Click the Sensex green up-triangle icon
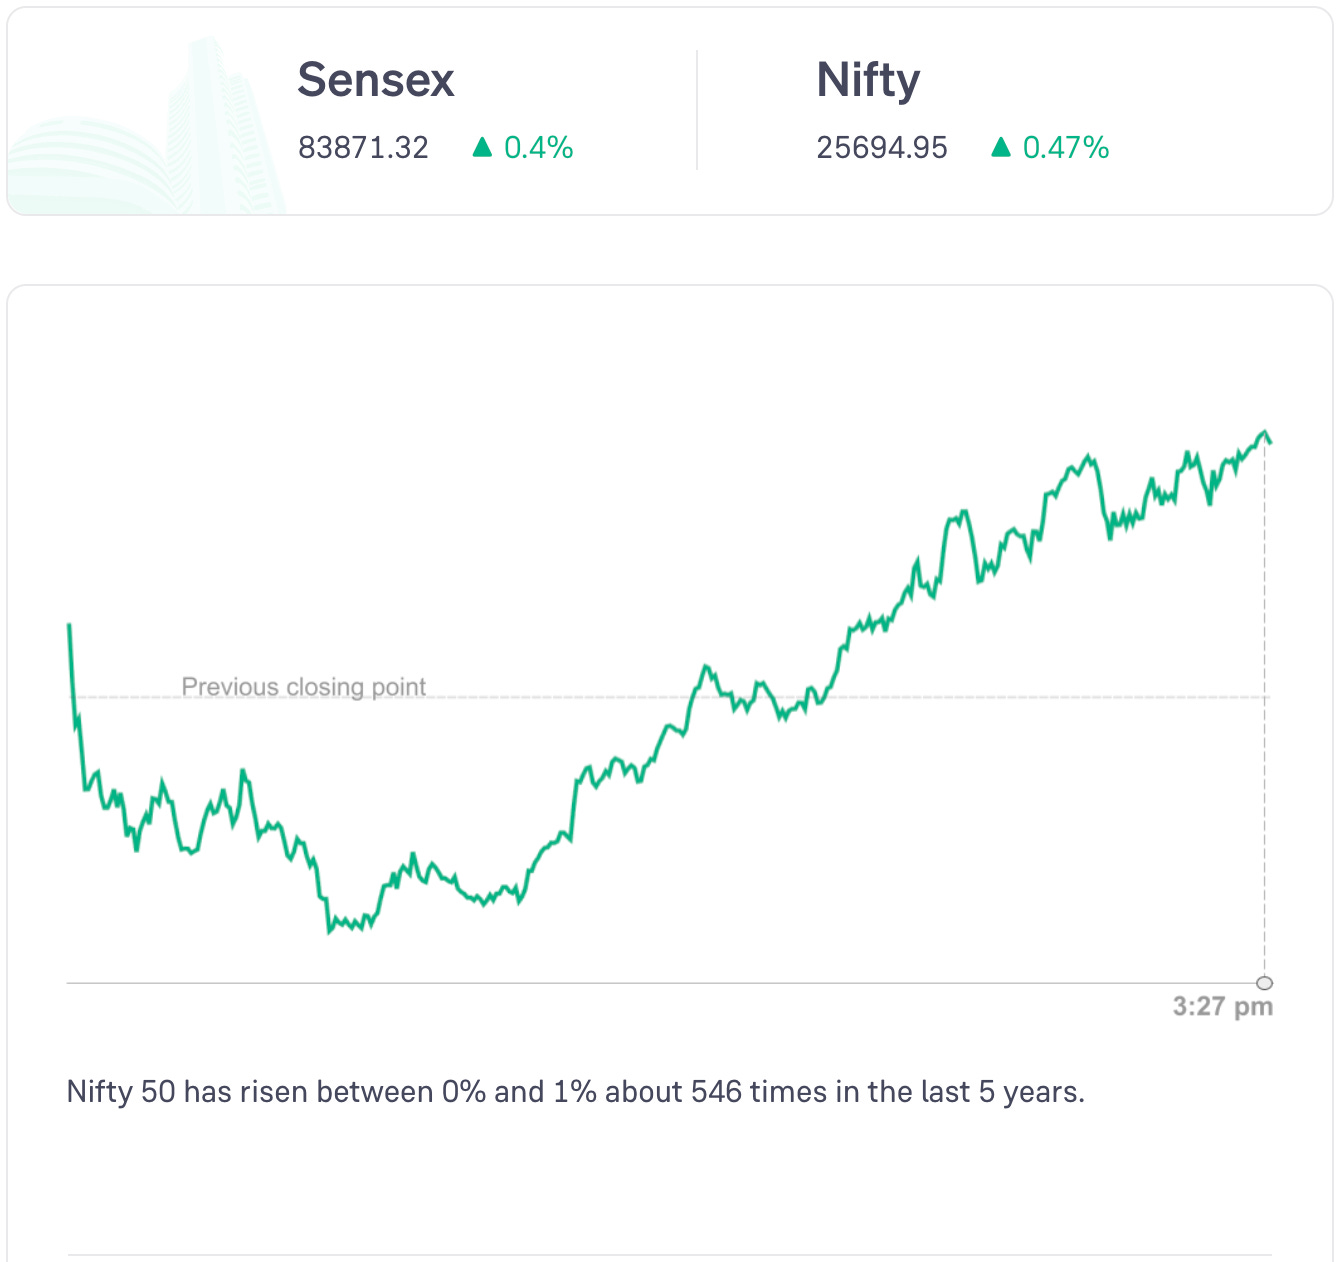The image size is (1340, 1262). tap(482, 148)
